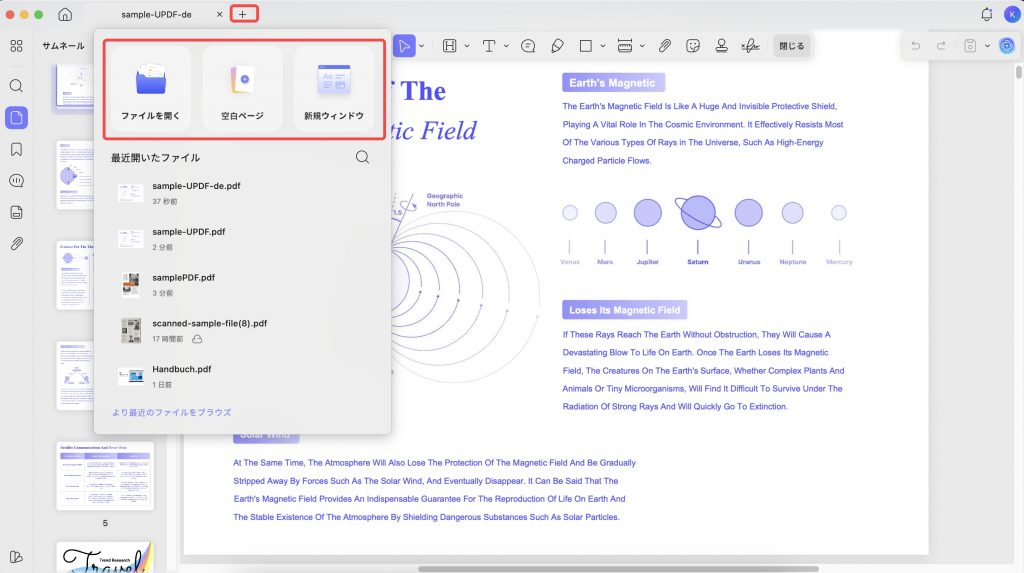Open the home screen icon
Image resolution: width=1024 pixels, height=573 pixels.
[65, 14]
